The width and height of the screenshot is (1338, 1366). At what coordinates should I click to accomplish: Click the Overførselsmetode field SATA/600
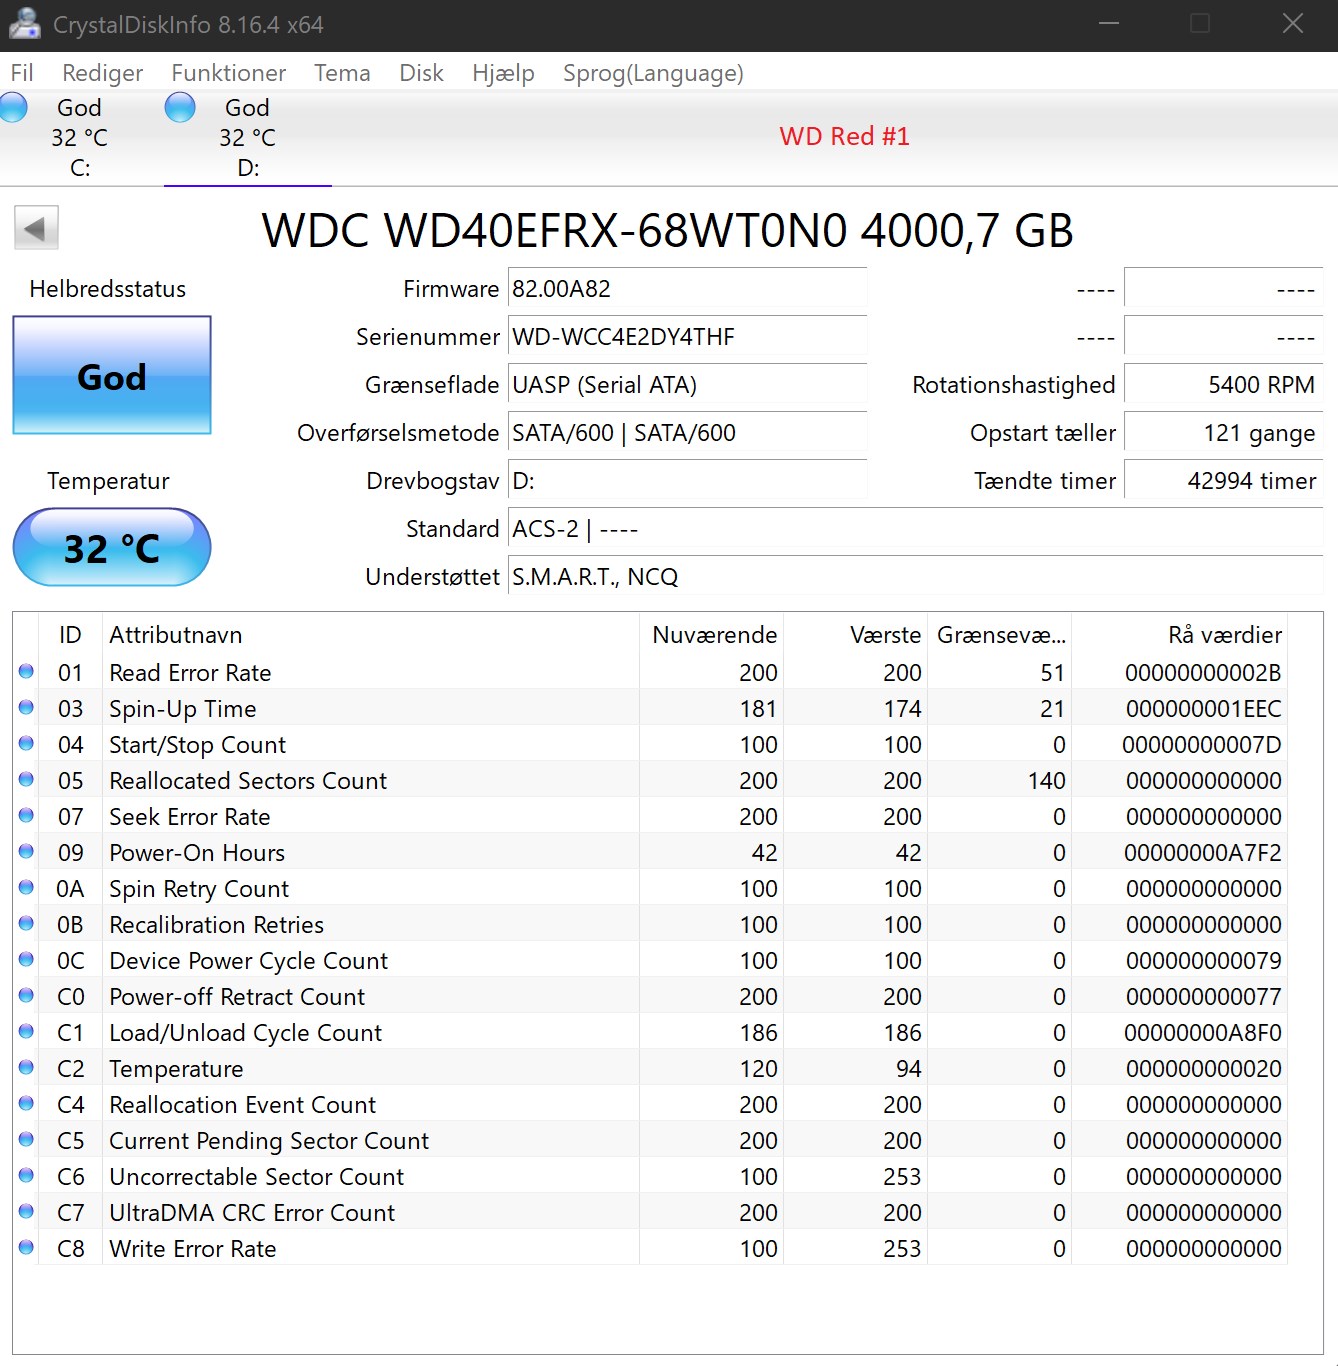(x=687, y=433)
